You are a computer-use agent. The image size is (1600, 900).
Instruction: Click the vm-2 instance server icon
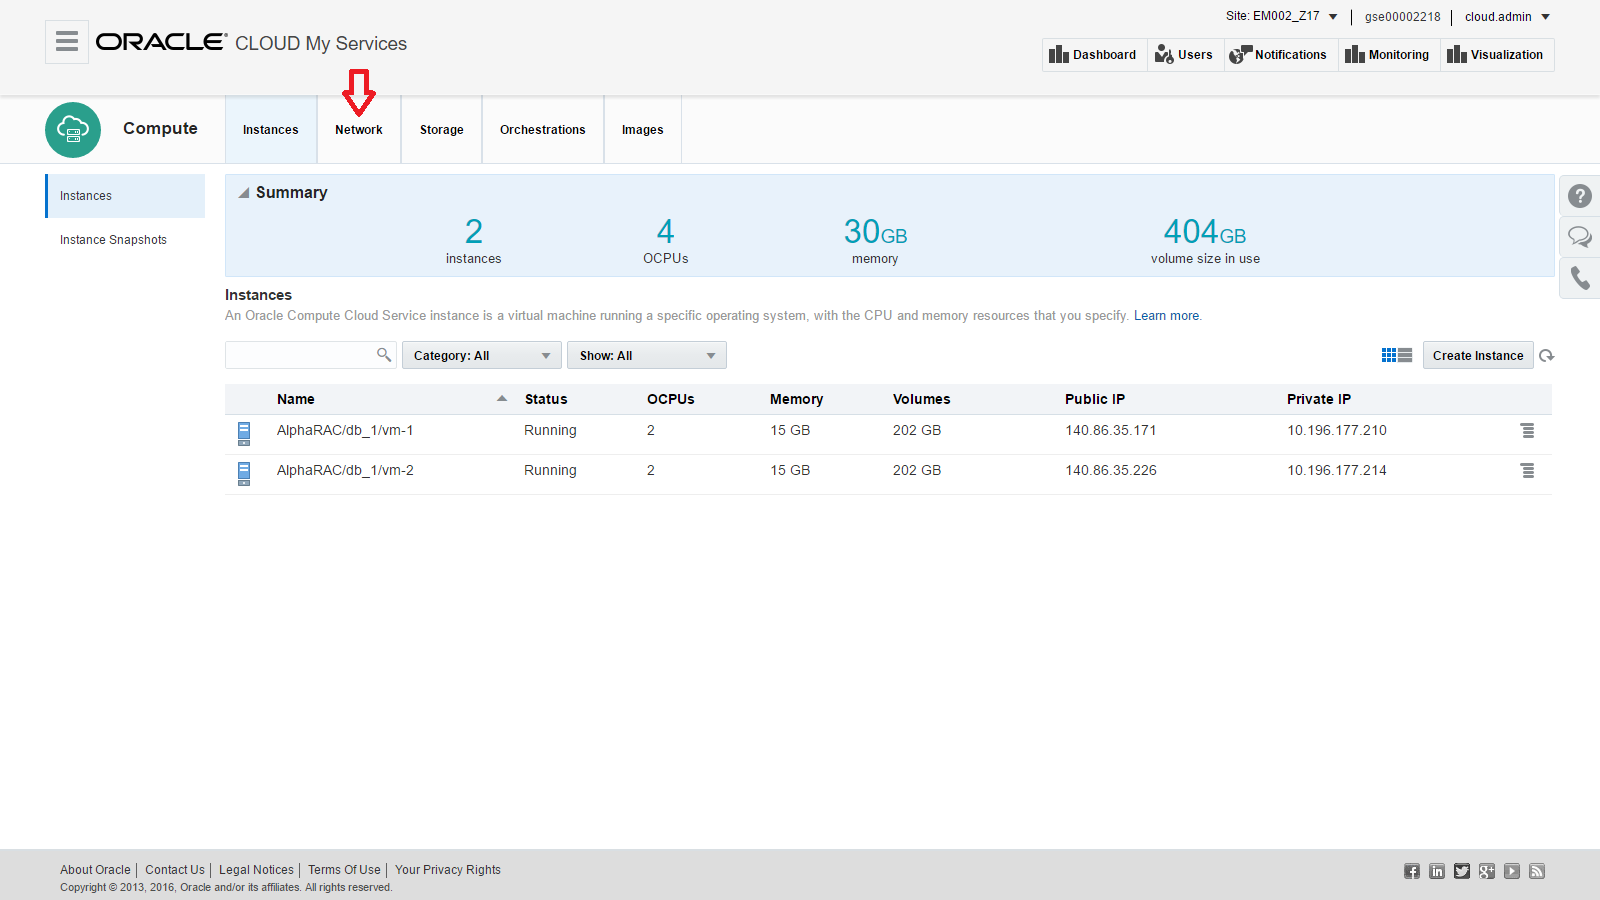click(x=244, y=473)
